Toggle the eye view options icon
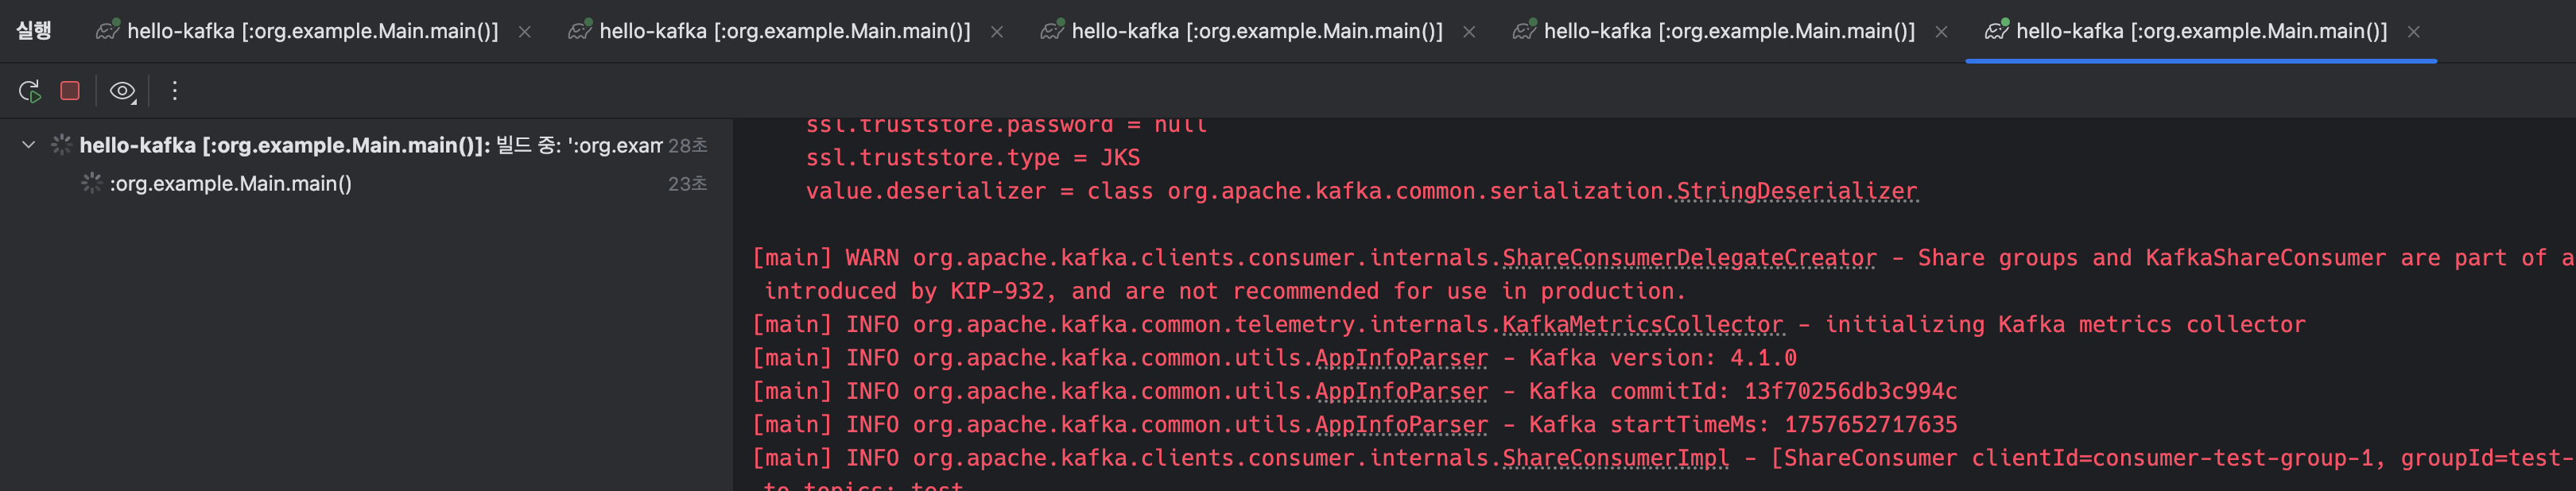The width and height of the screenshot is (2576, 491). click(122, 91)
